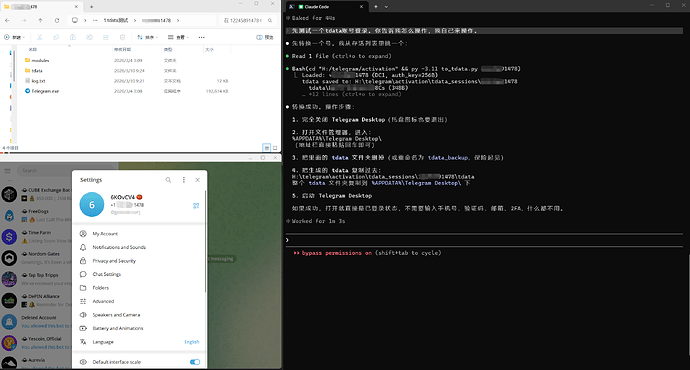Click the English language link
The width and height of the screenshot is (690, 370).
click(x=191, y=342)
